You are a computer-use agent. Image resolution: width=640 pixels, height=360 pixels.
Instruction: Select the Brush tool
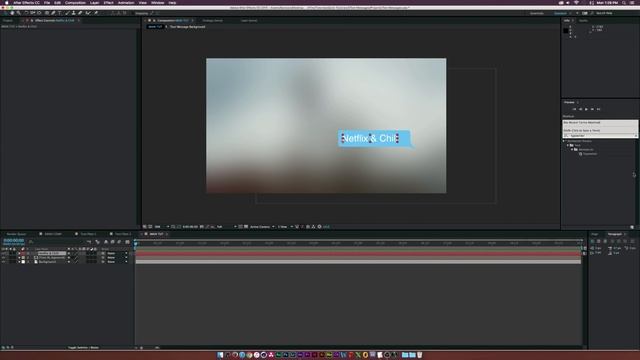tap(67, 13)
